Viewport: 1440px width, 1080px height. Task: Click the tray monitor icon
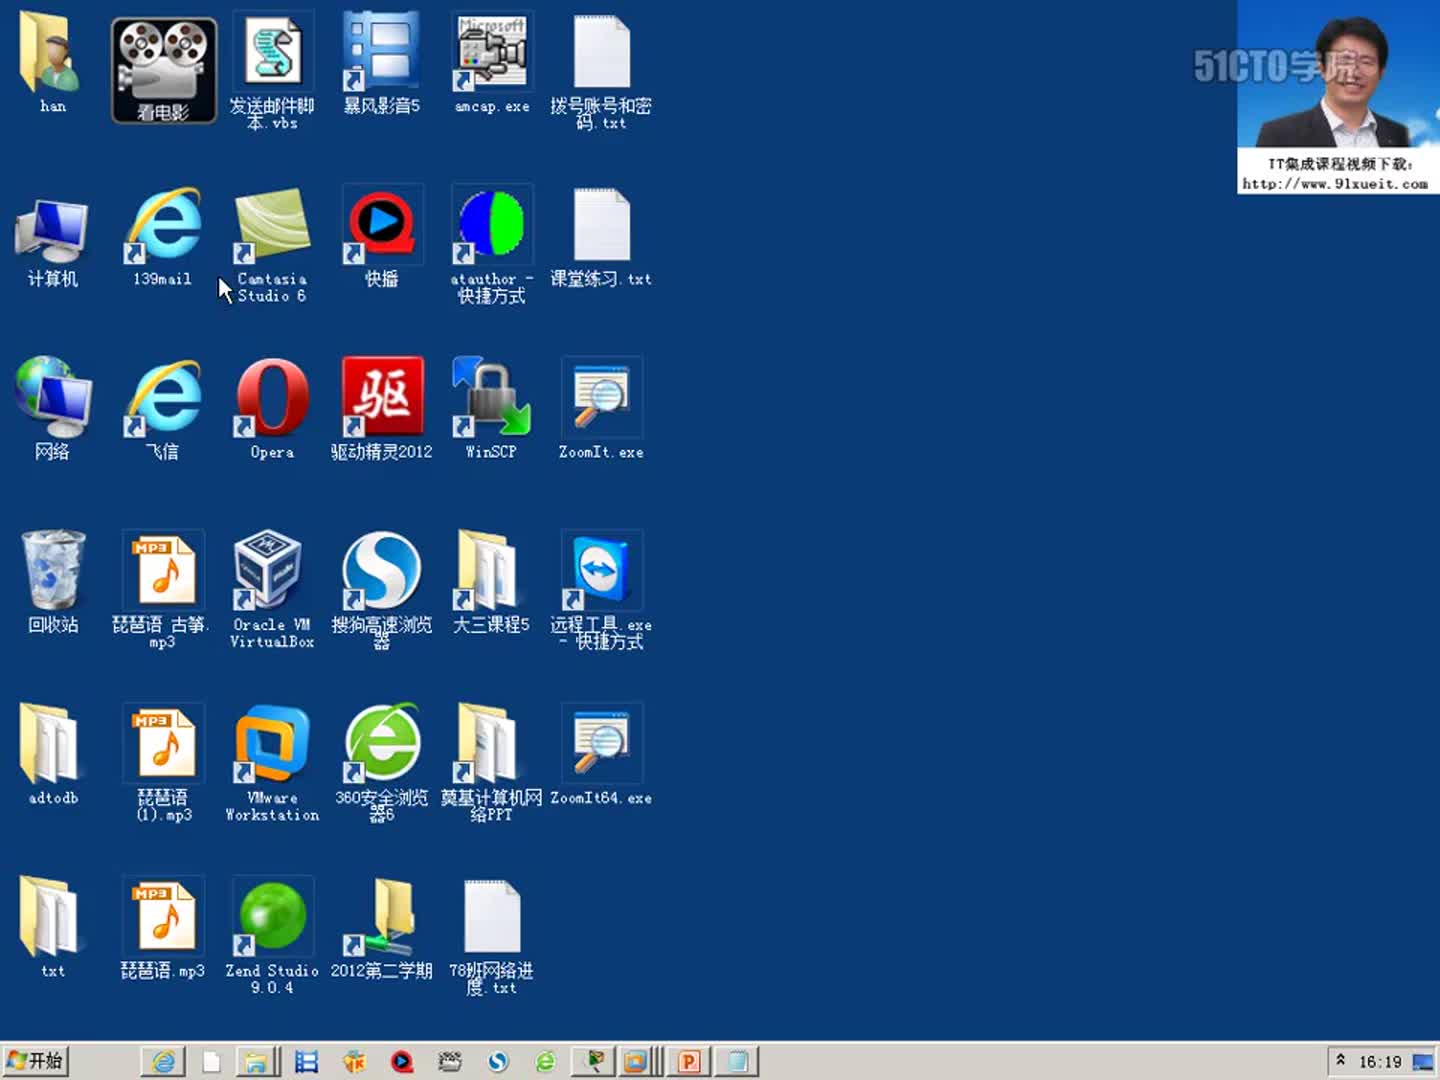point(1422,1062)
